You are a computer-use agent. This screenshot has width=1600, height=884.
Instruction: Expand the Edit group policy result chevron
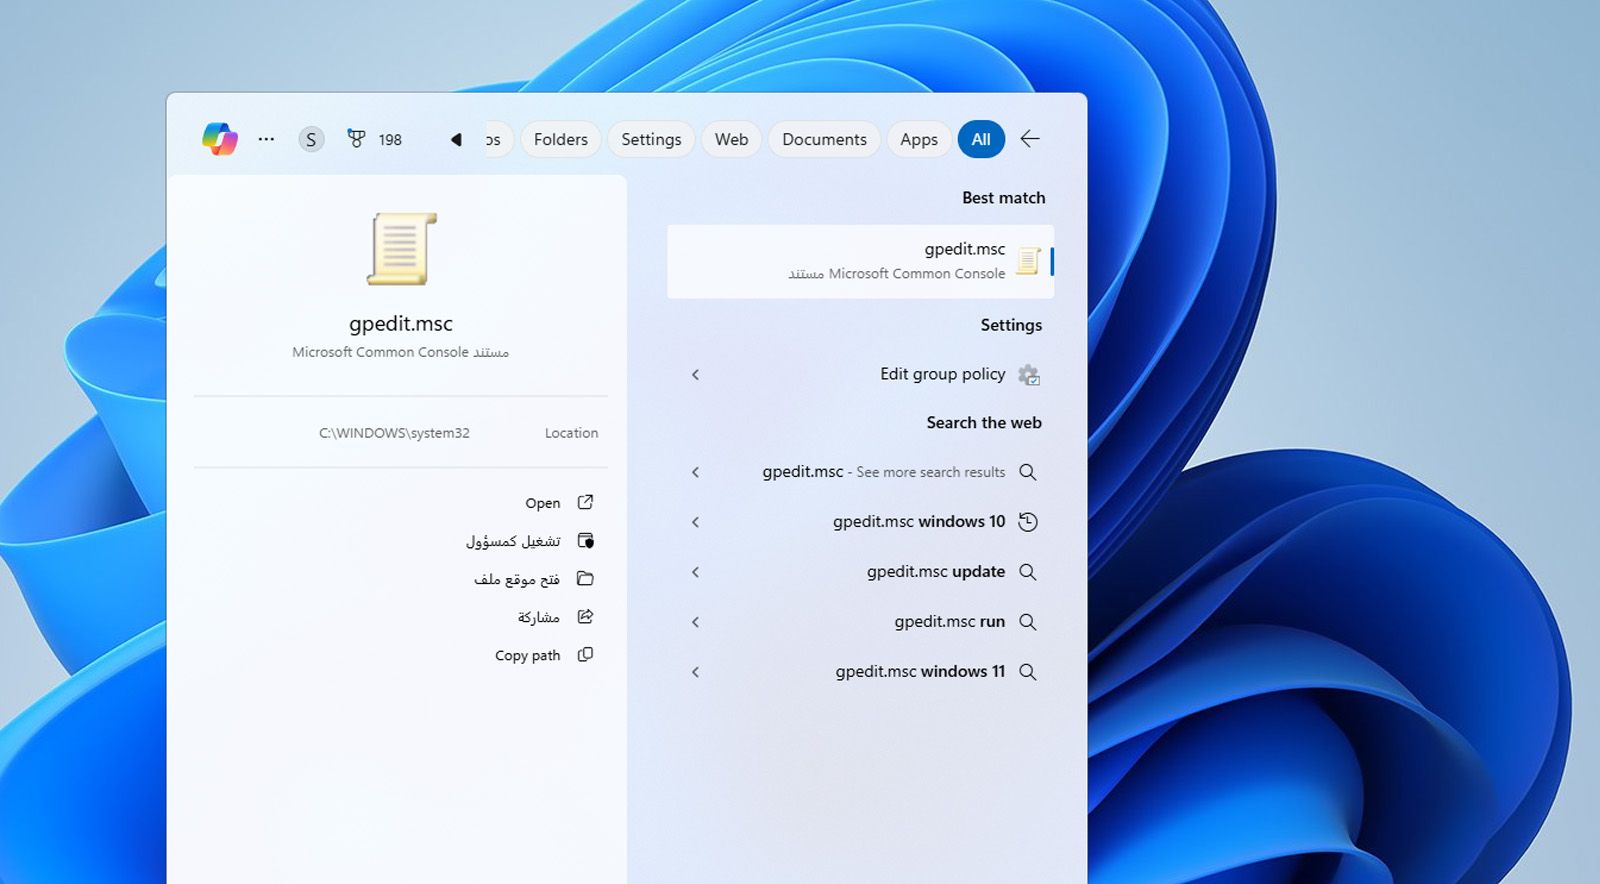tap(696, 375)
